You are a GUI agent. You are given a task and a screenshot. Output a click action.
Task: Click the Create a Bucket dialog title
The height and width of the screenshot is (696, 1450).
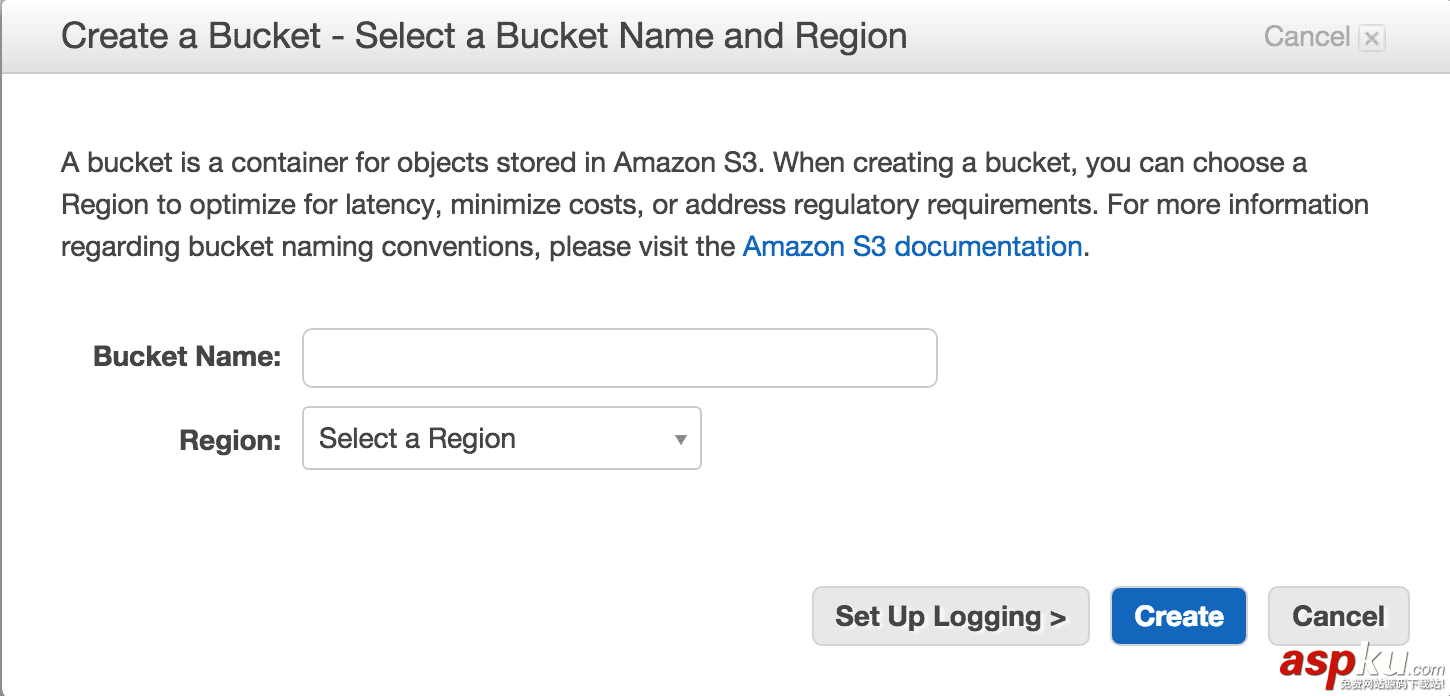tap(484, 37)
